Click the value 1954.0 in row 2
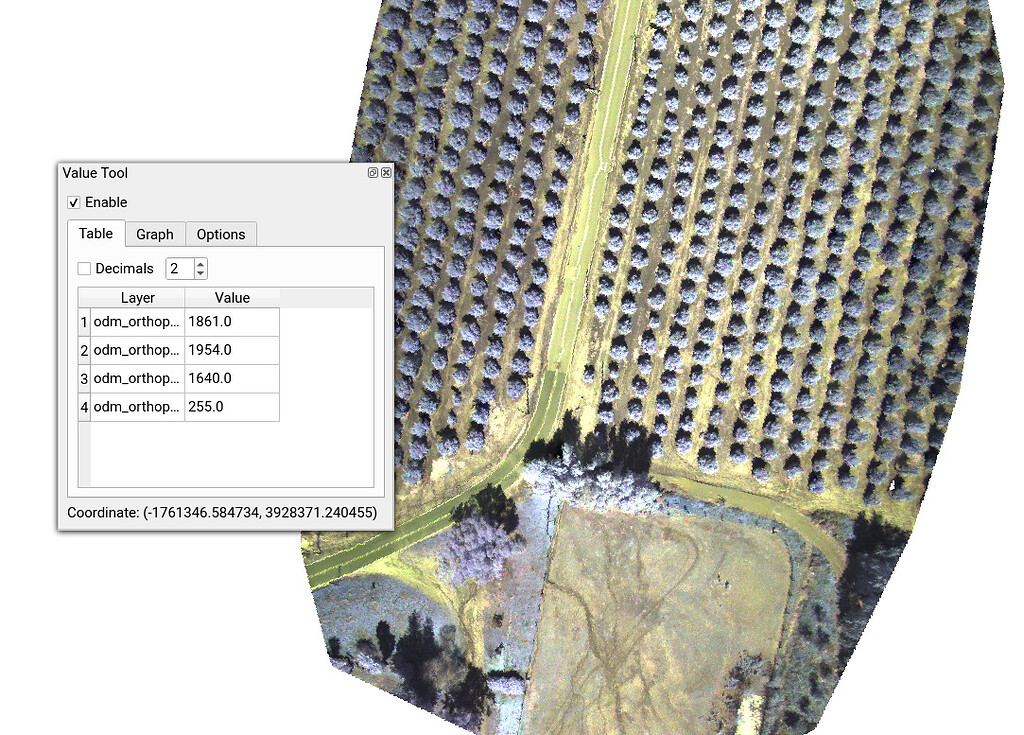The width and height of the screenshot is (1024, 735). point(210,350)
